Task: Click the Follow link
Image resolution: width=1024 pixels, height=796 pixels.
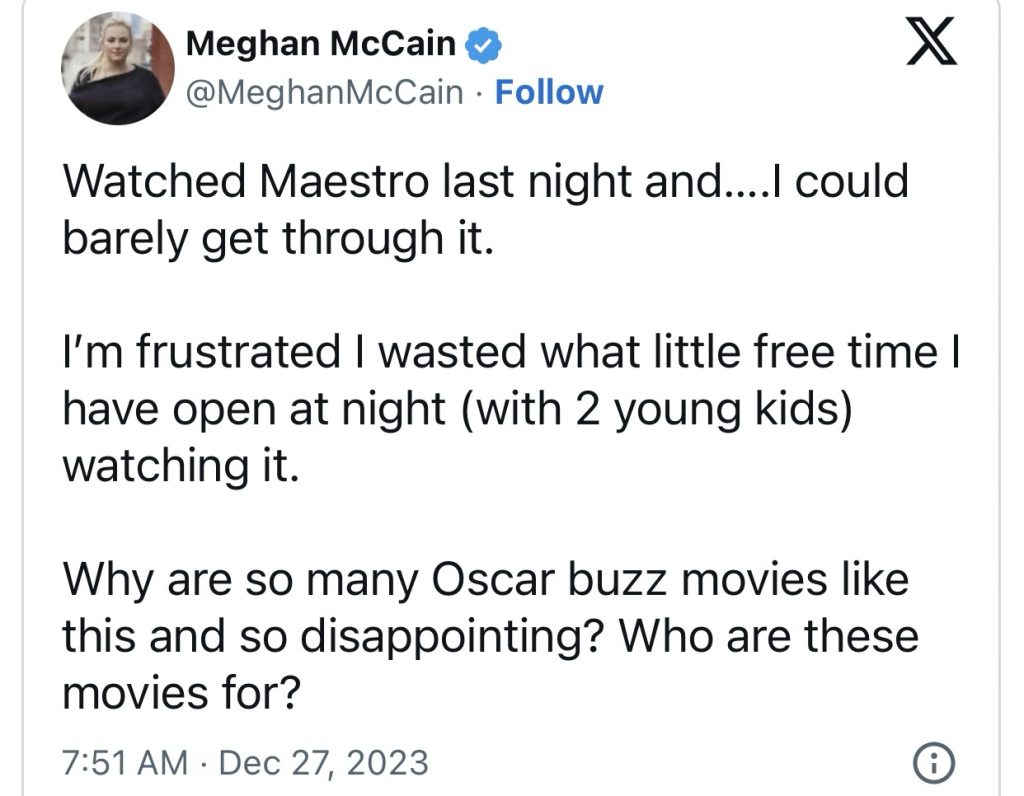Action: pyautogui.click(x=549, y=92)
